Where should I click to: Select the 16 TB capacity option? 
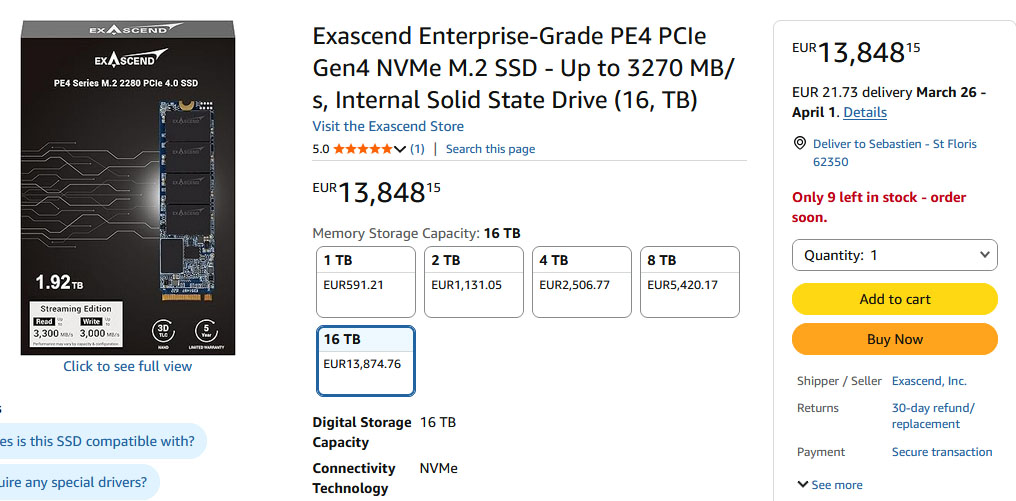(x=365, y=359)
